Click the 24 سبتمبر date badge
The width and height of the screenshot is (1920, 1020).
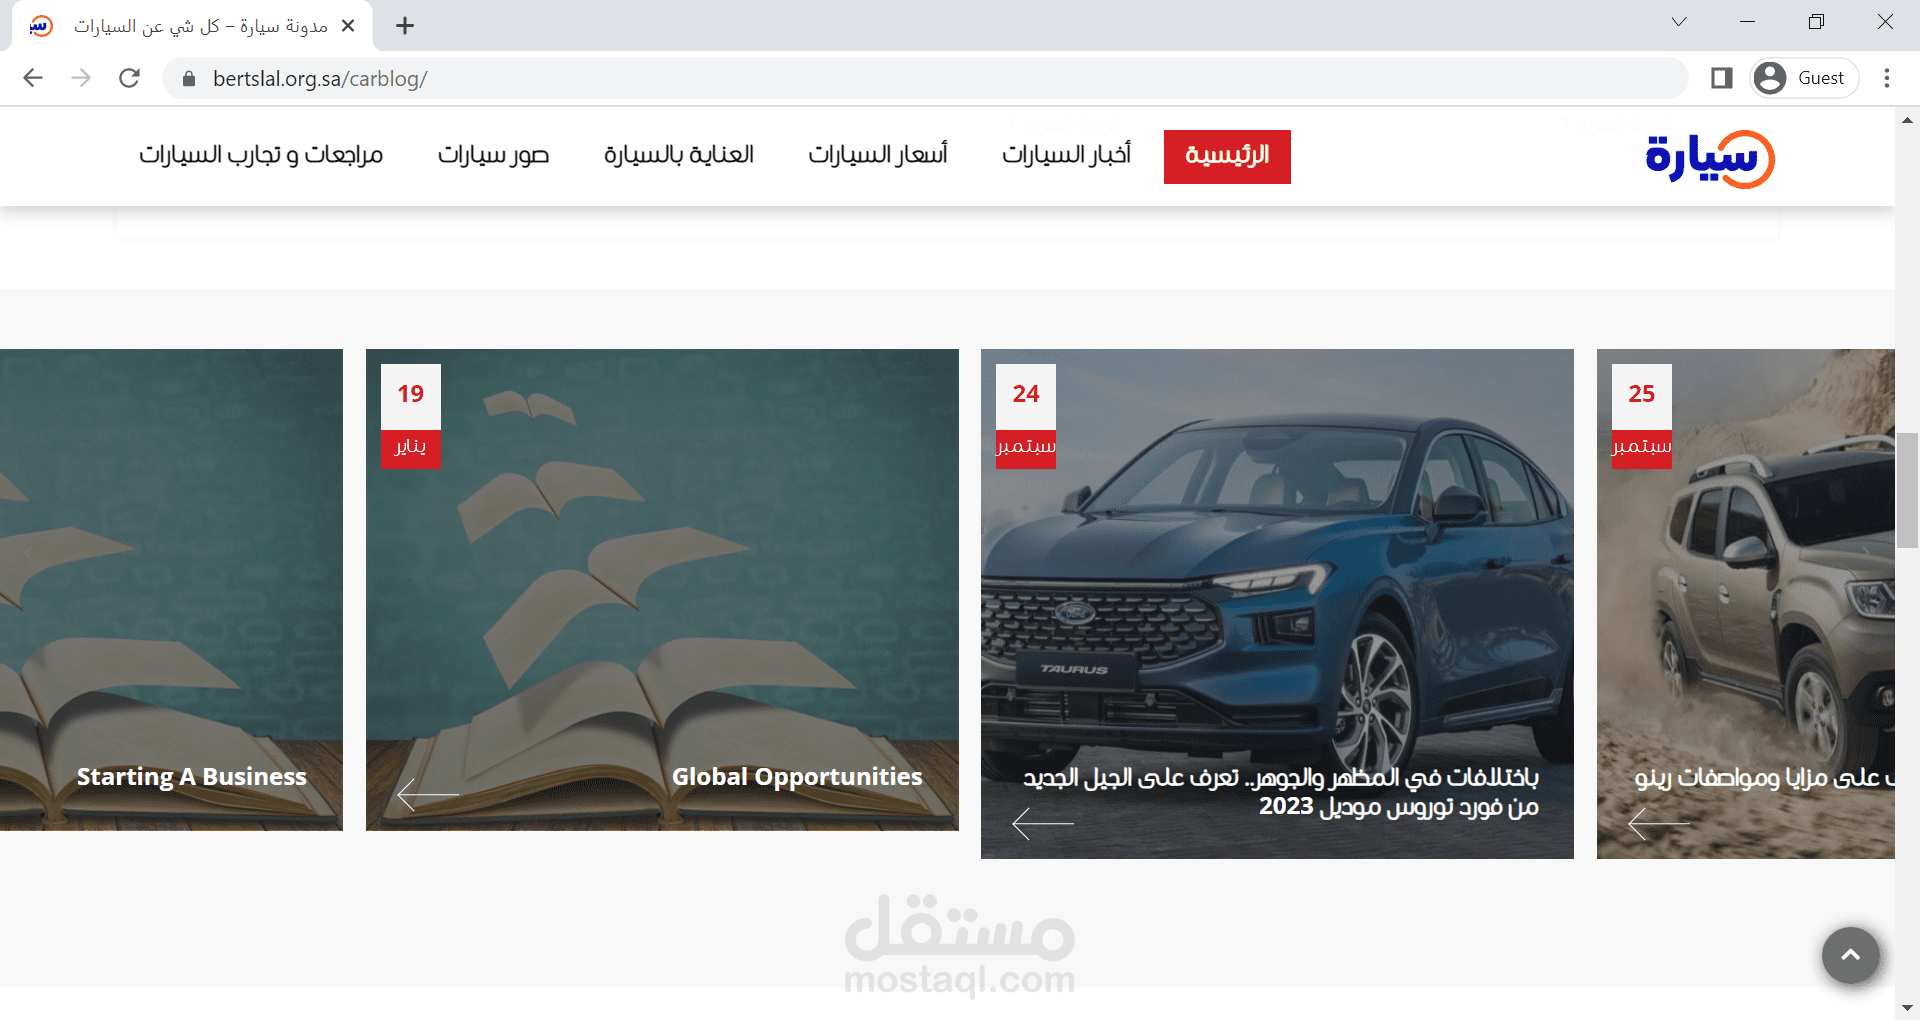point(1026,416)
